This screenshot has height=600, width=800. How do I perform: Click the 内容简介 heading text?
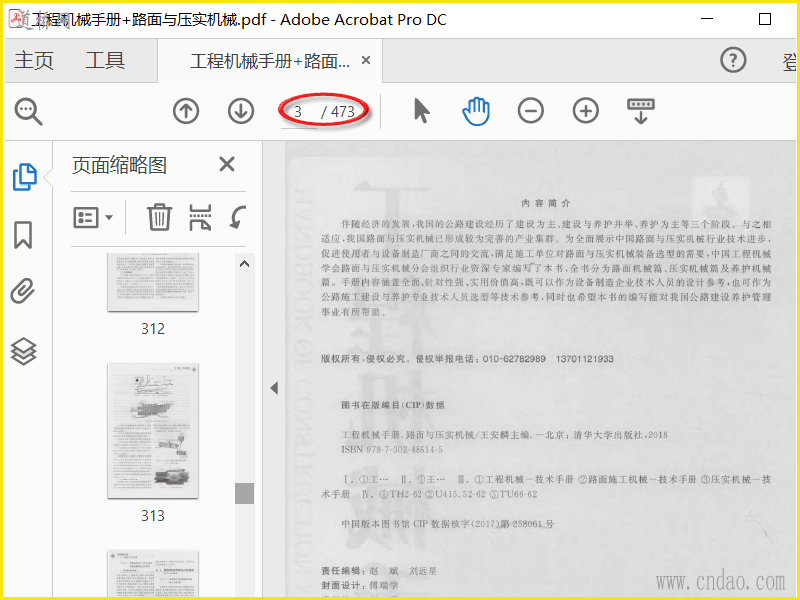click(545, 203)
